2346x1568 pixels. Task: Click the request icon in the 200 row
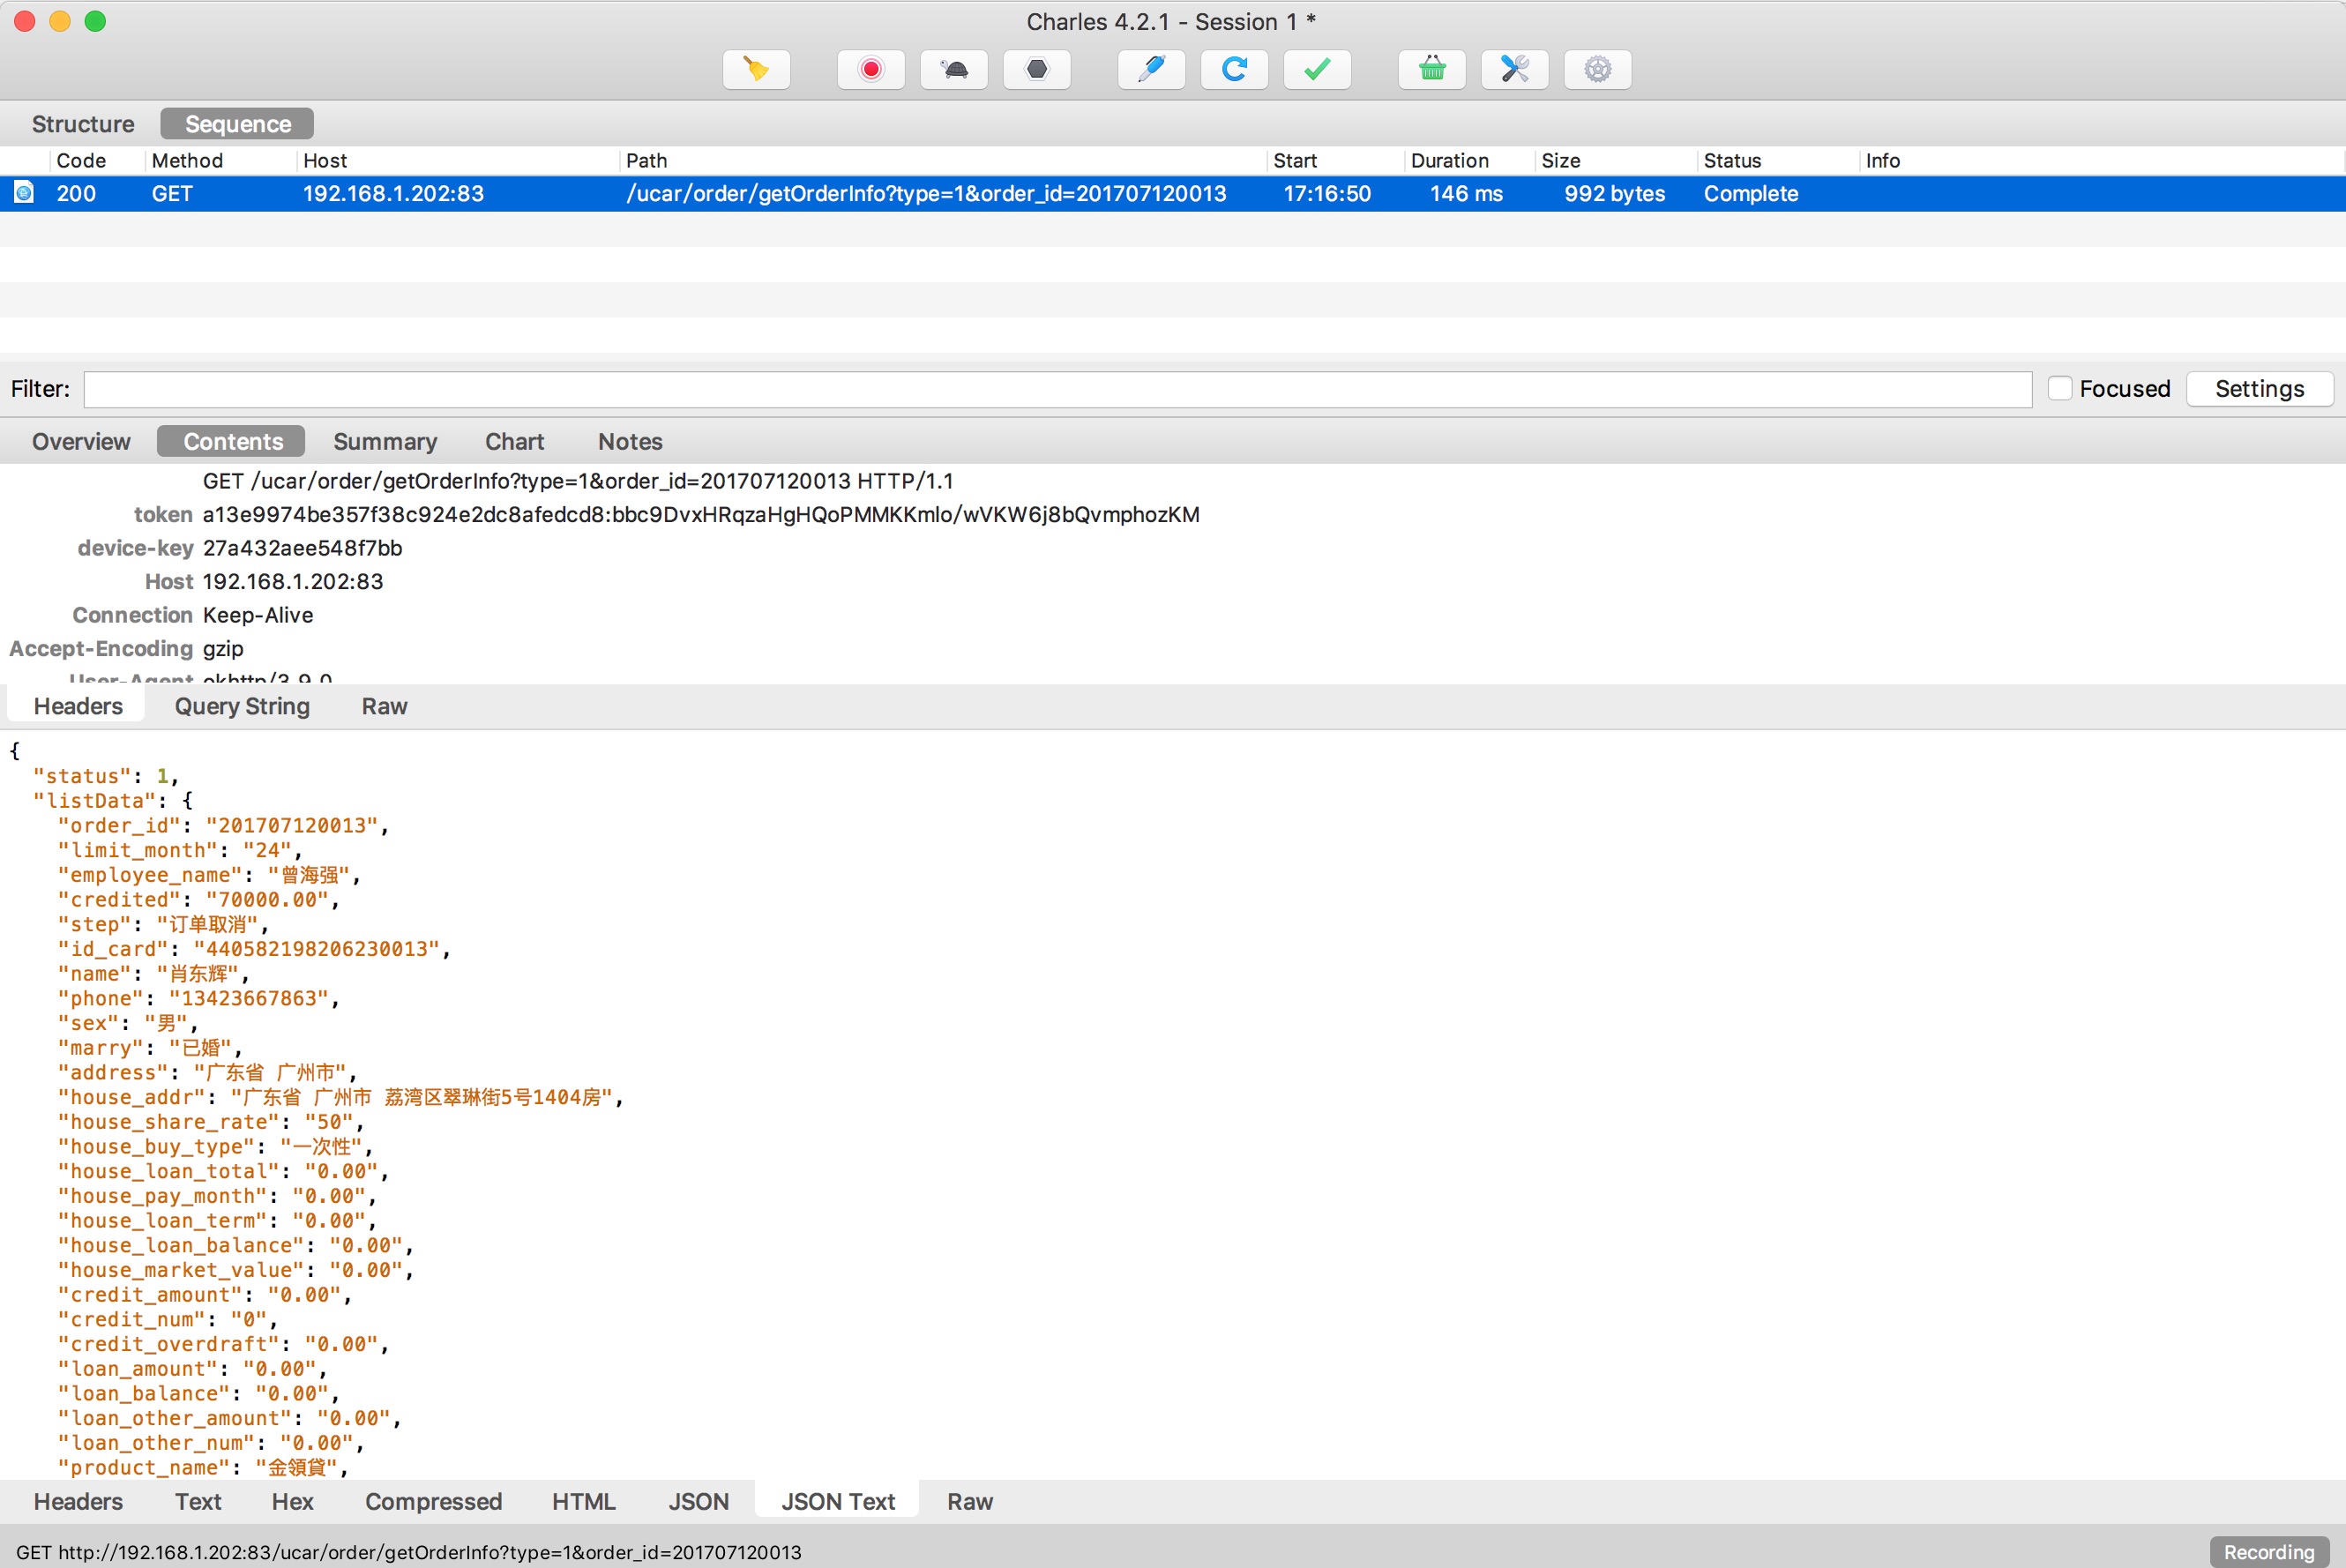click(x=24, y=192)
